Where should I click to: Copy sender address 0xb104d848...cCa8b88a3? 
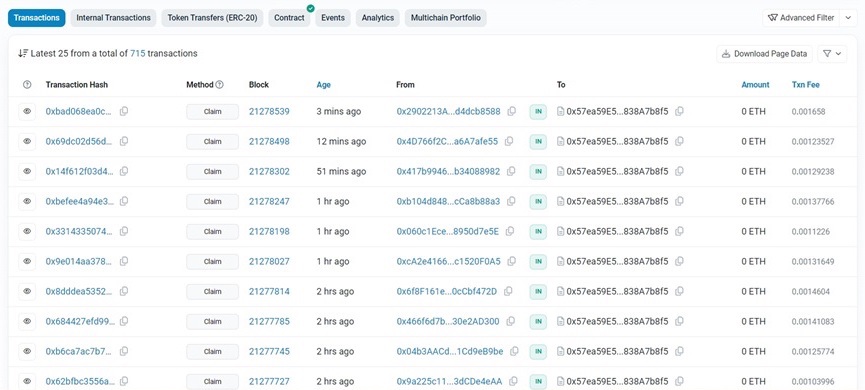(x=511, y=201)
